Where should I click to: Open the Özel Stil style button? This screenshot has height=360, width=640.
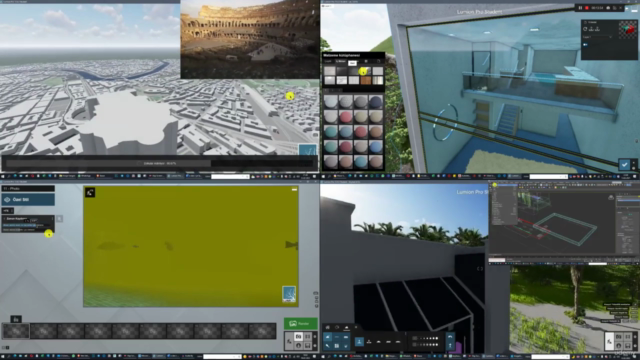coord(28,200)
